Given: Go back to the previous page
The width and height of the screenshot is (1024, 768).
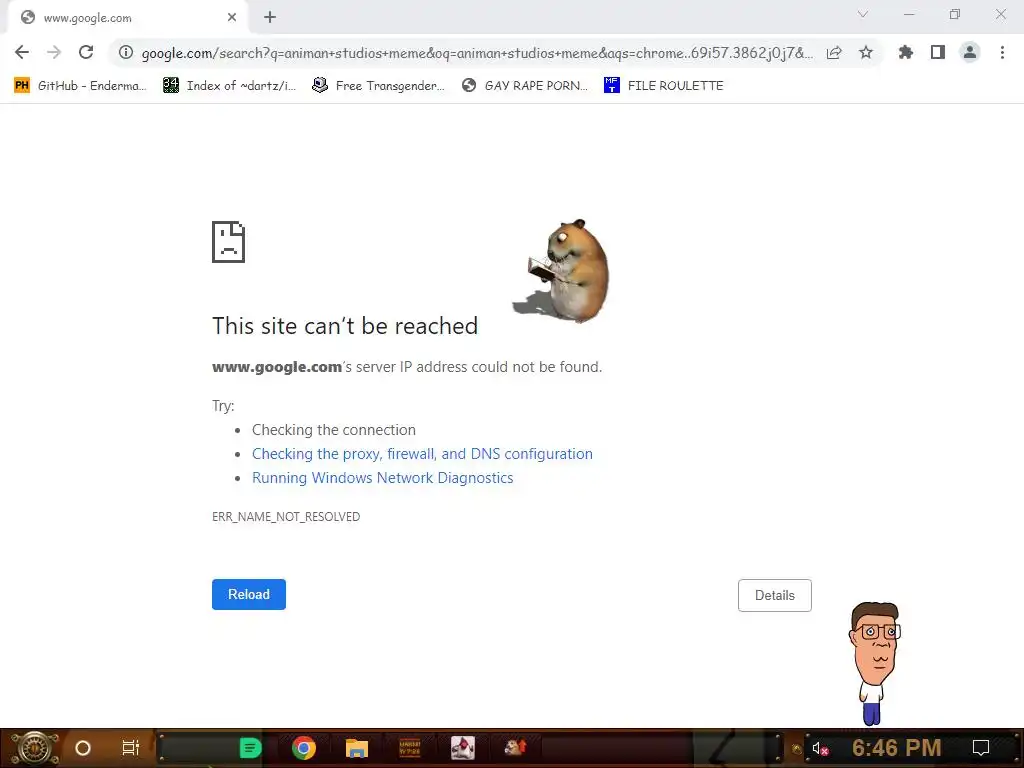Looking at the screenshot, I should [22, 52].
